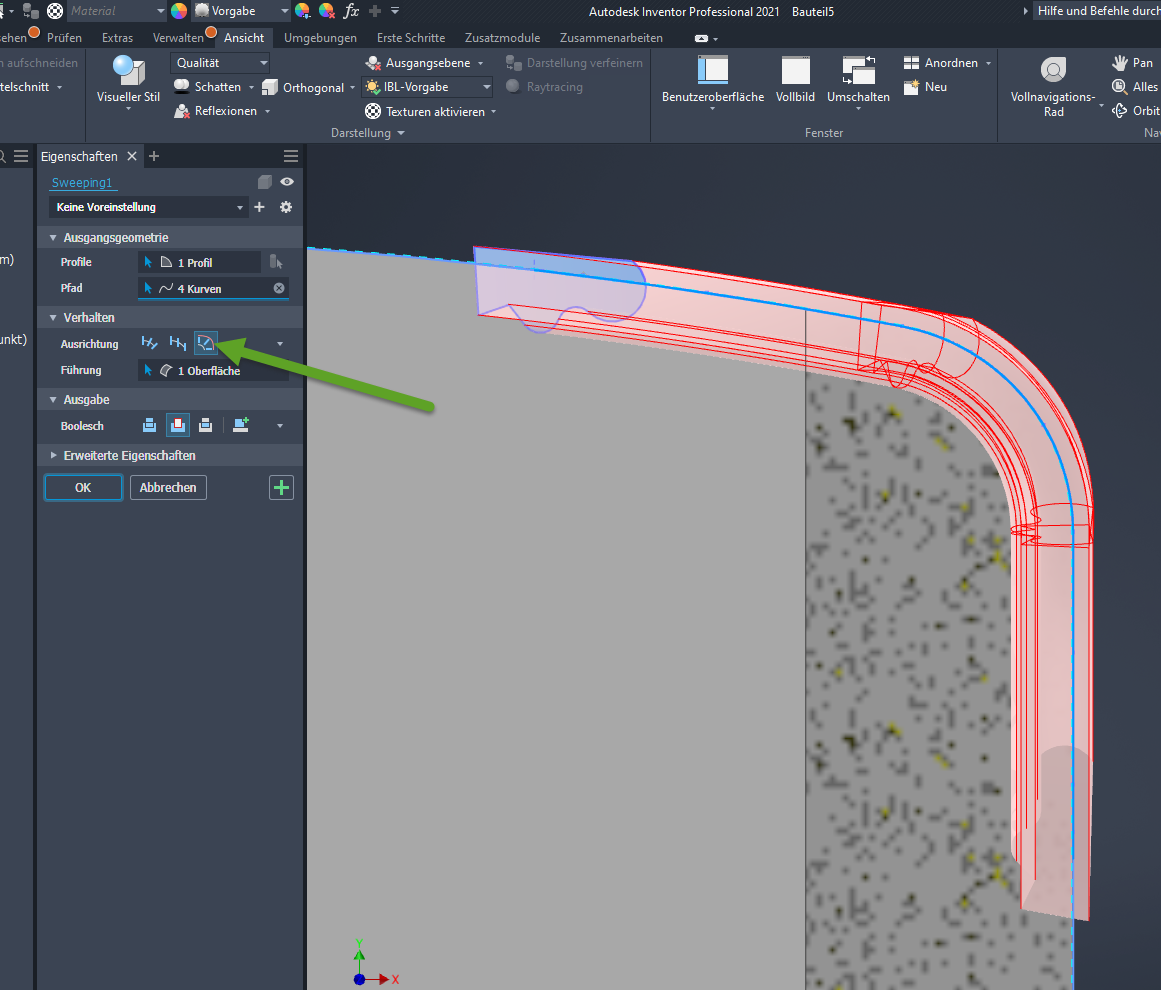Viewport: 1161px width, 990px height.
Task: Select the guide-surface orientation icon under Ausrichtung
Action: [x=205, y=343]
